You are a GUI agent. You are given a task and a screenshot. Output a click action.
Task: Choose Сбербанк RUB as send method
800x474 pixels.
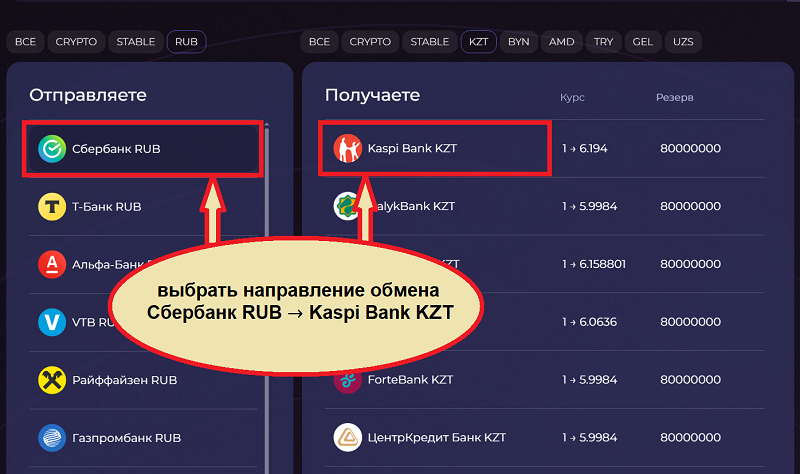pyautogui.click(x=143, y=149)
